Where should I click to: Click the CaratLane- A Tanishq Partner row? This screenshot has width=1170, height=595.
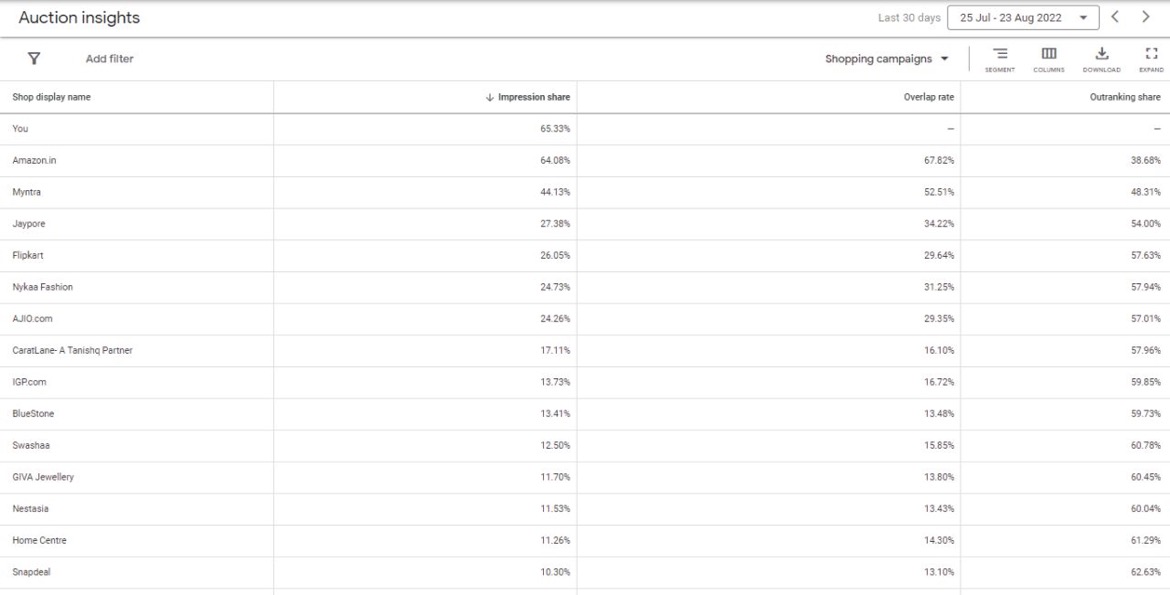point(585,350)
